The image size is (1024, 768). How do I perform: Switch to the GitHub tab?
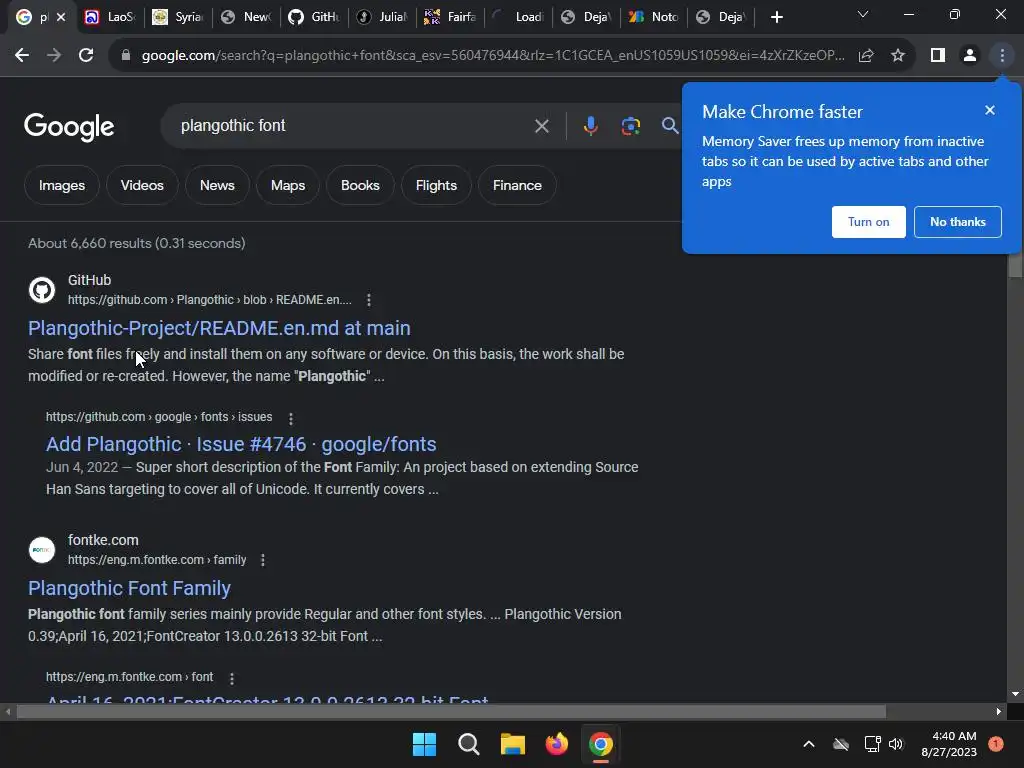313,17
